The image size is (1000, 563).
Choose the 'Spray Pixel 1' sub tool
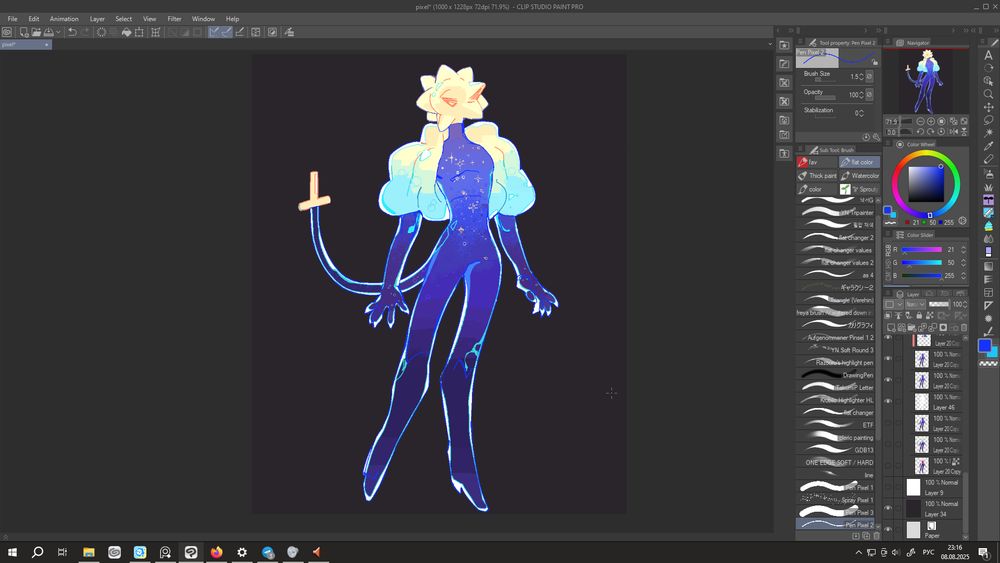837,500
